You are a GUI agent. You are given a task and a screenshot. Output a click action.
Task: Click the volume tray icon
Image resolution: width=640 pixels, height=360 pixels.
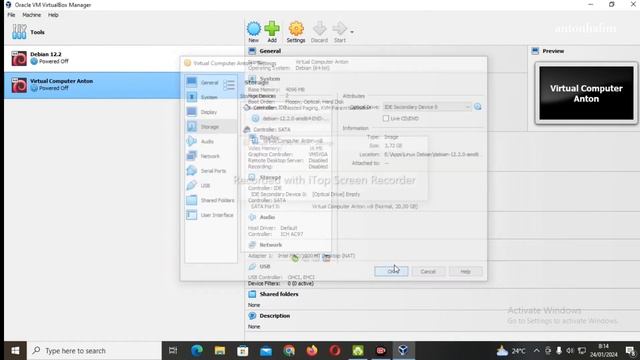(x=570, y=351)
